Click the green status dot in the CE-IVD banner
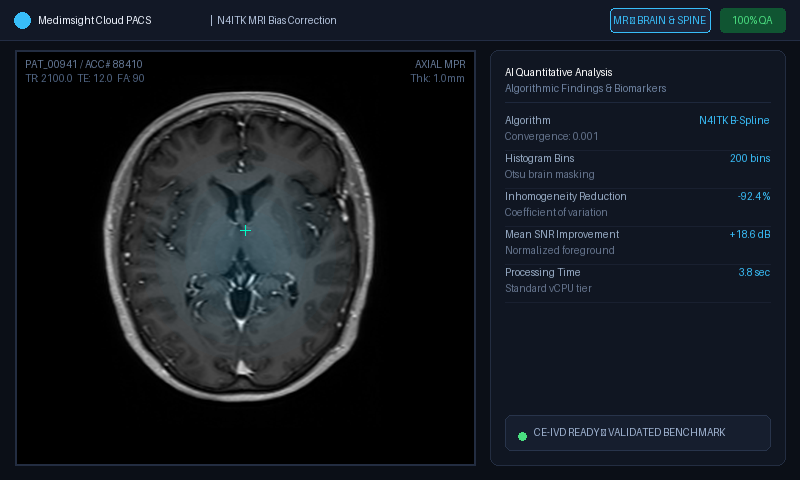The height and width of the screenshot is (480, 800). [522, 436]
